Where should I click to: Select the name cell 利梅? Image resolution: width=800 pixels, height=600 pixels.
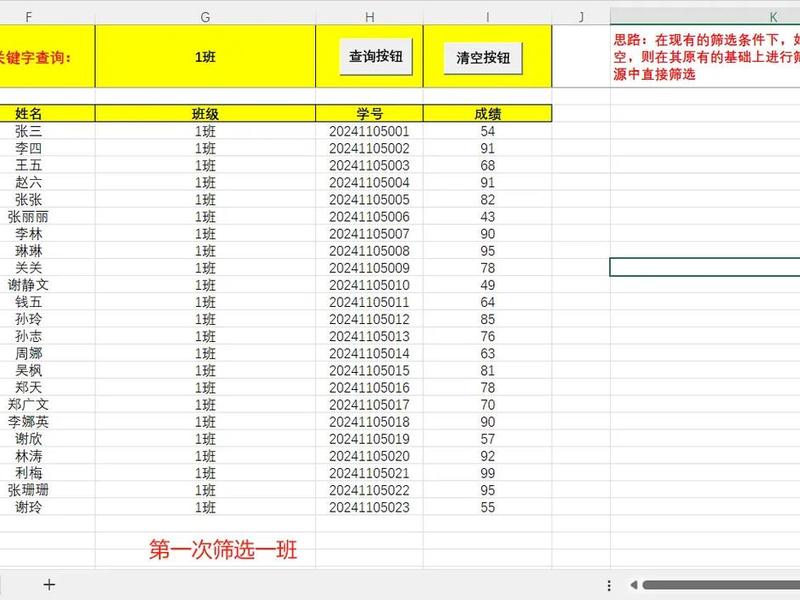pyautogui.click(x=47, y=473)
